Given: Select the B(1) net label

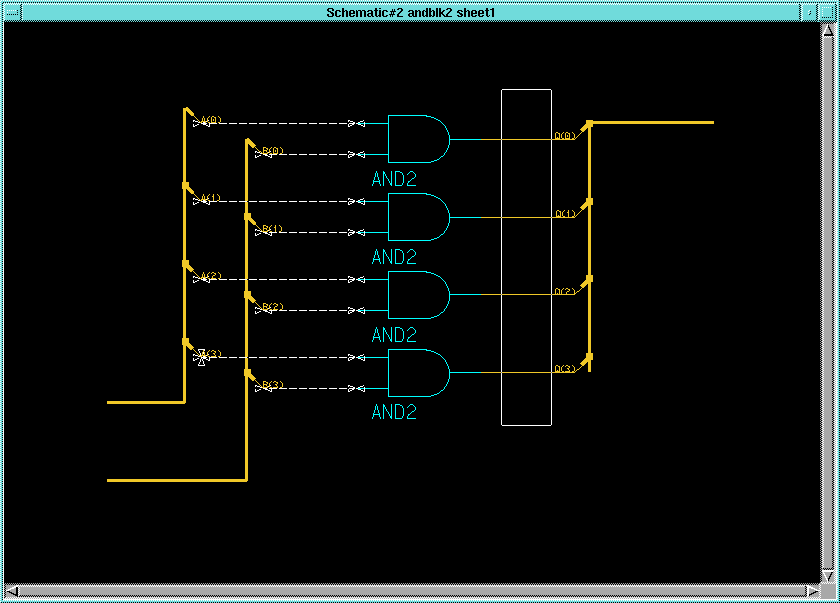Looking at the screenshot, I should pos(273,229).
